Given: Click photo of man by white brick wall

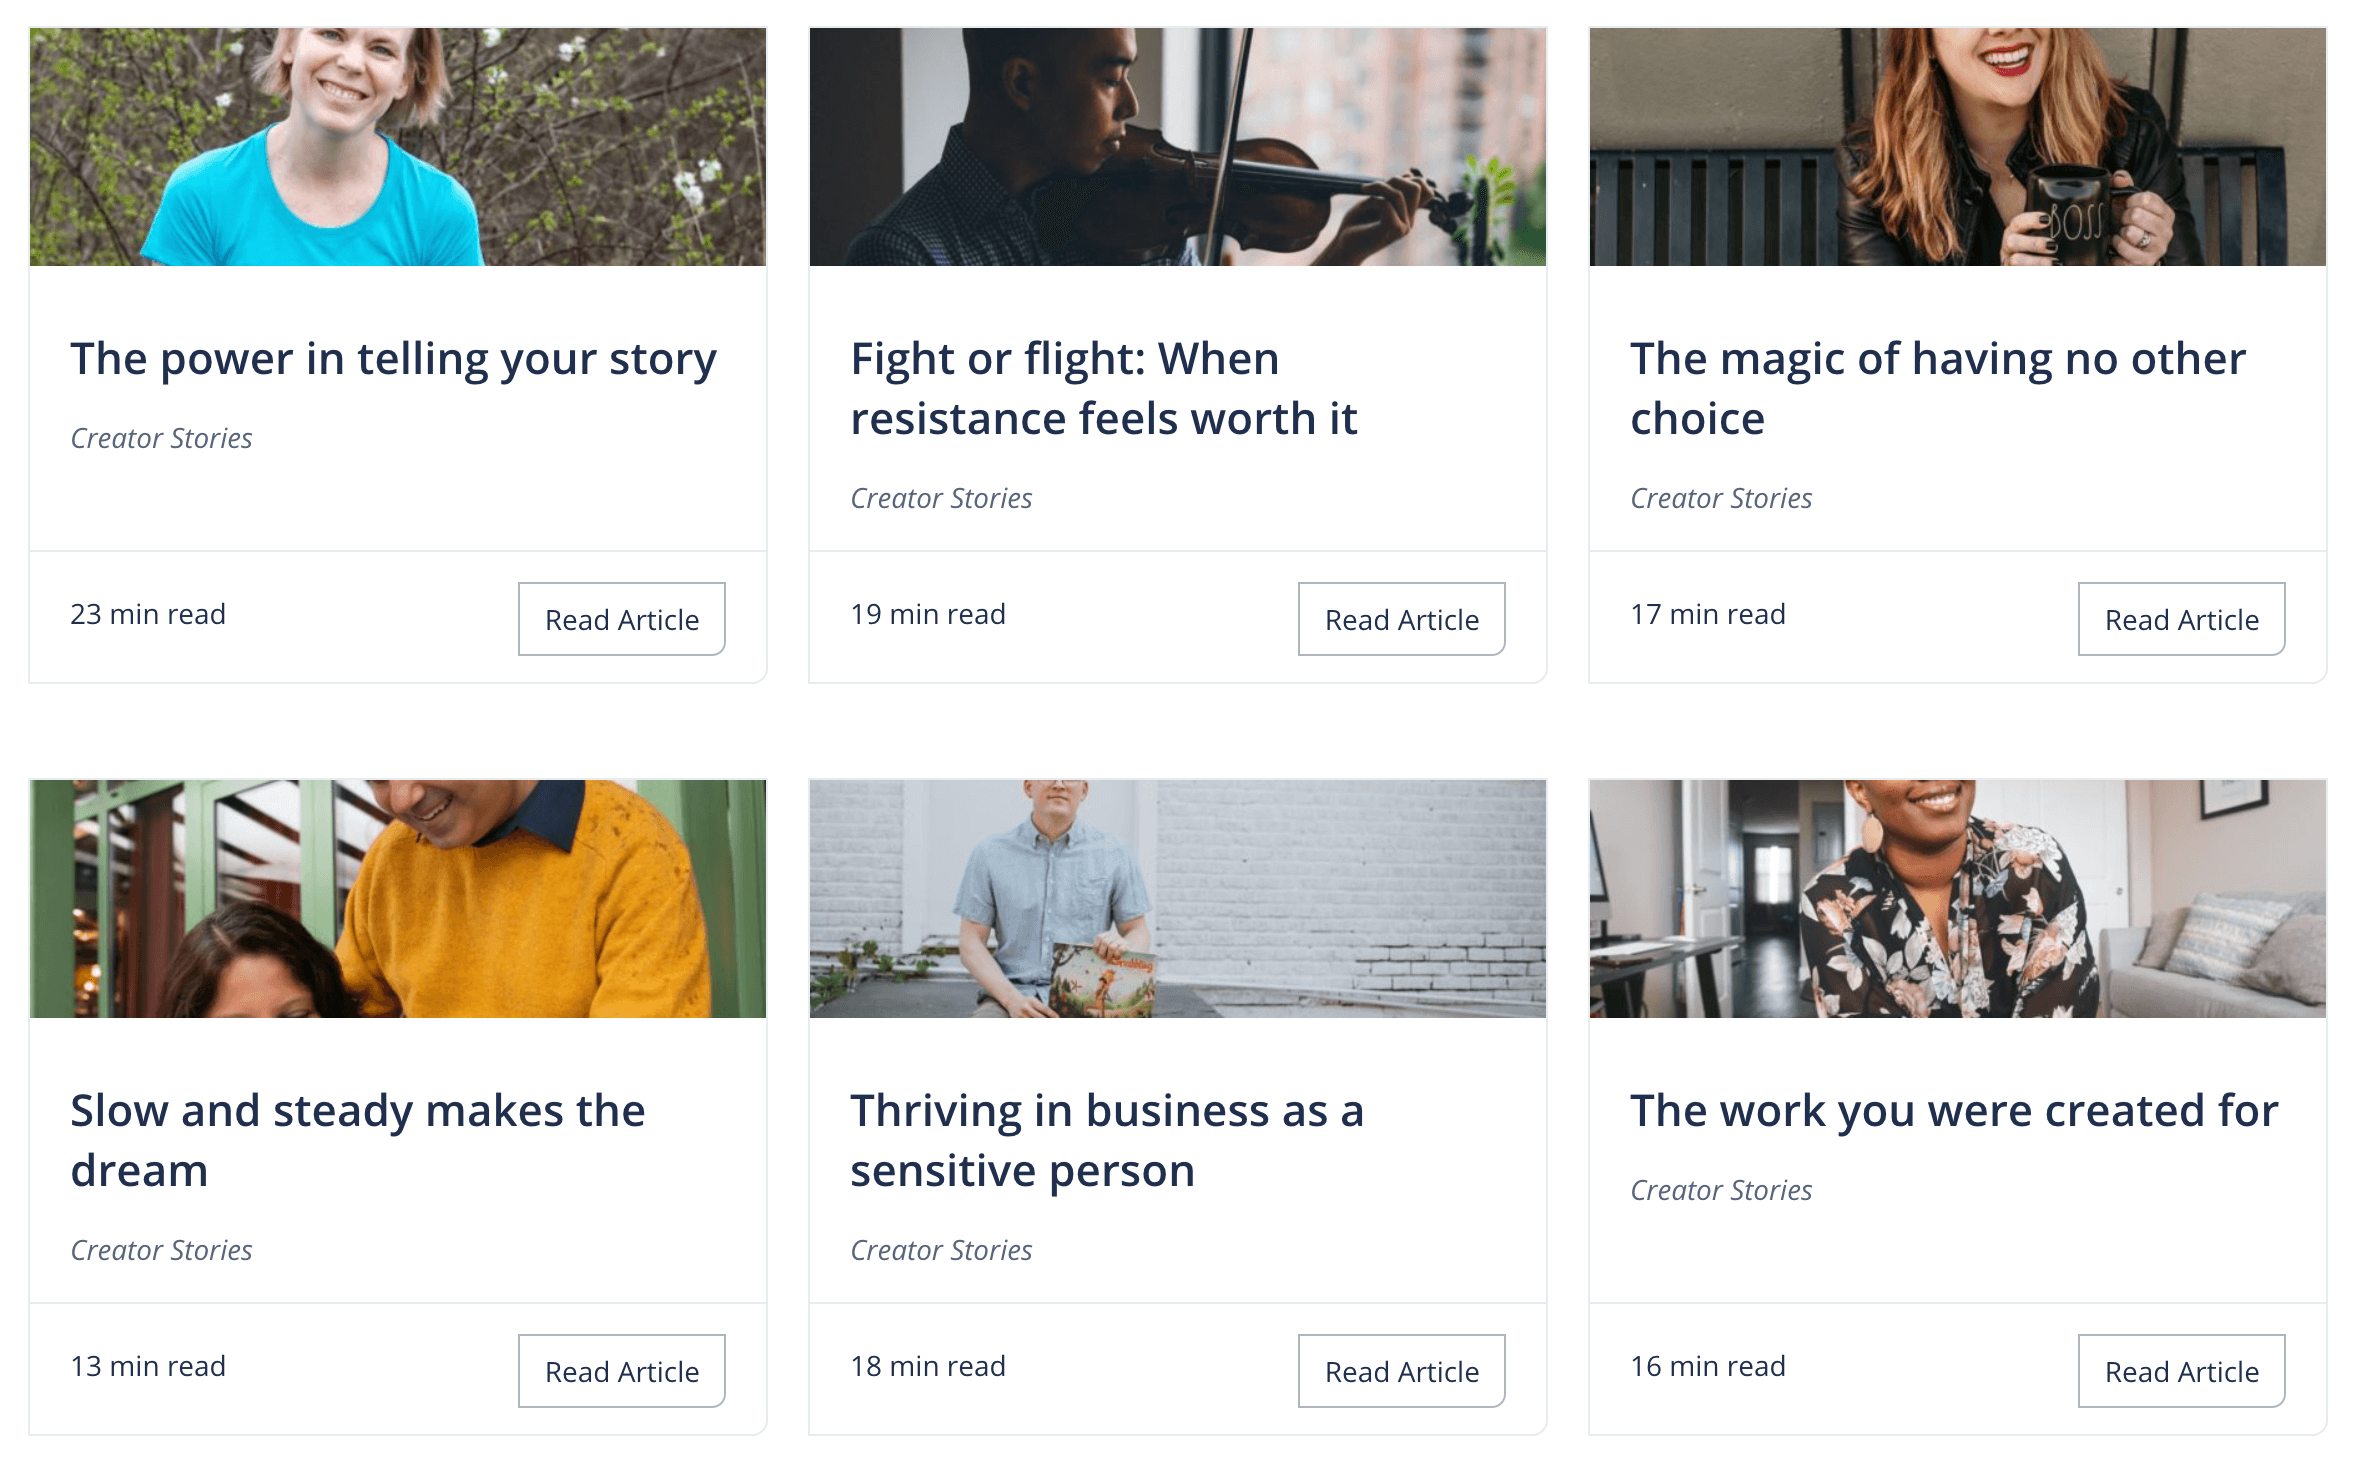Looking at the screenshot, I should [1178, 899].
